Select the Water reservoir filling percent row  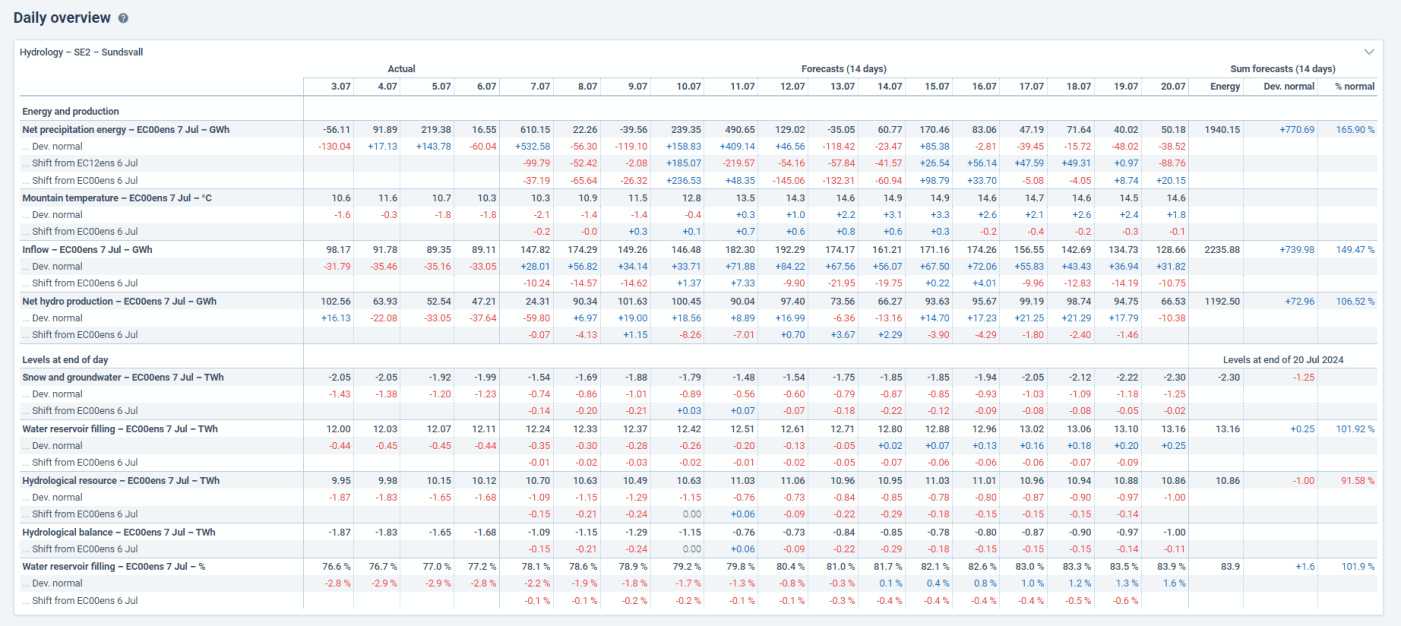[x=699, y=566]
